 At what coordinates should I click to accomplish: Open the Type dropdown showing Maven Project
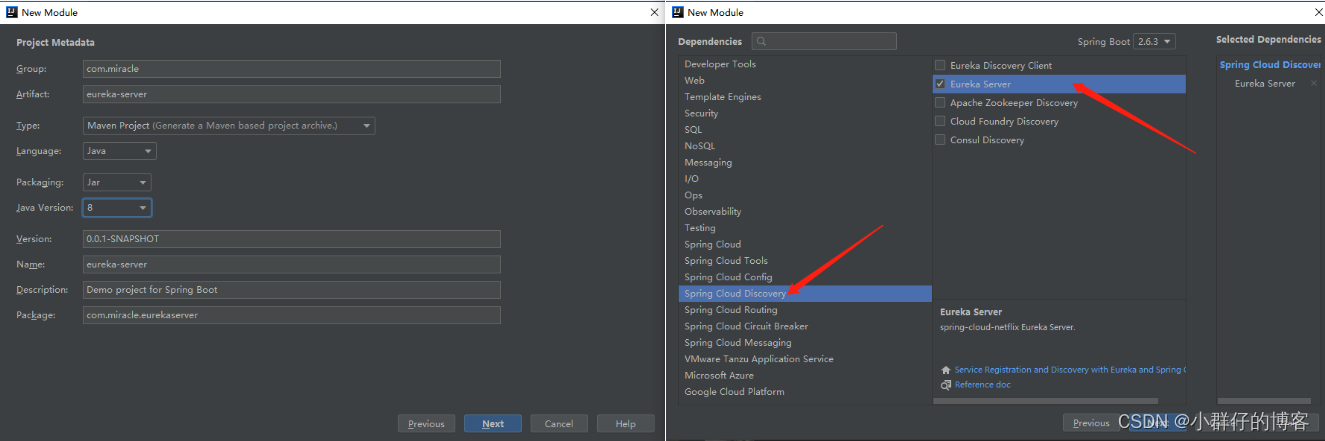pyautogui.click(x=229, y=126)
